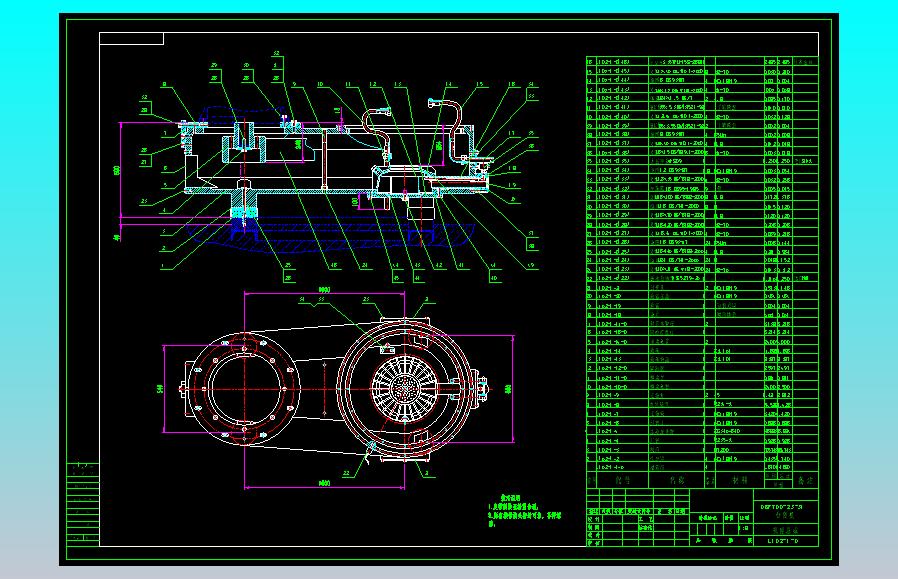Screen dimensions: 898x579
Task: Click the 材料 header of the parts list
Action: point(739,480)
